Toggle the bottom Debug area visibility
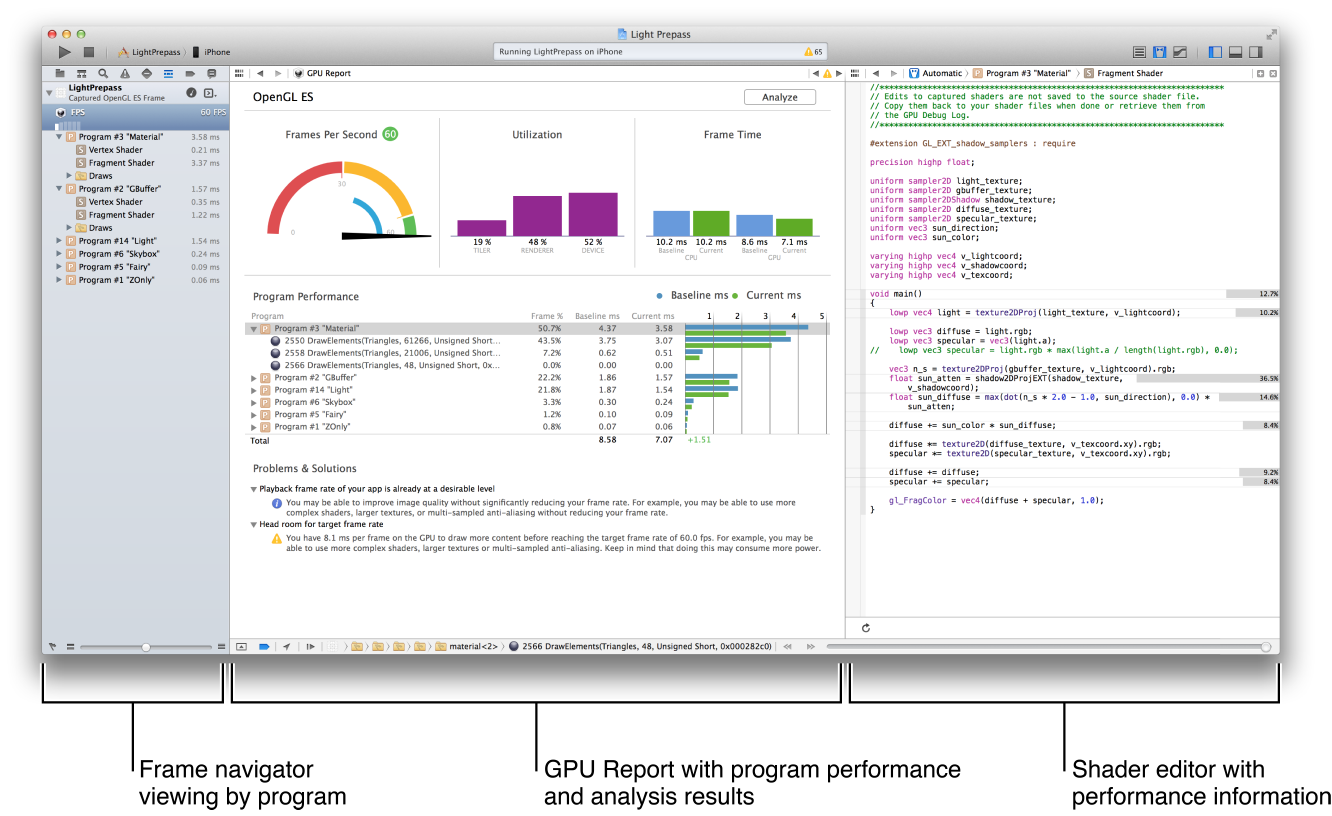Screen dimensions: 1332x816 tap(1235, 52)
